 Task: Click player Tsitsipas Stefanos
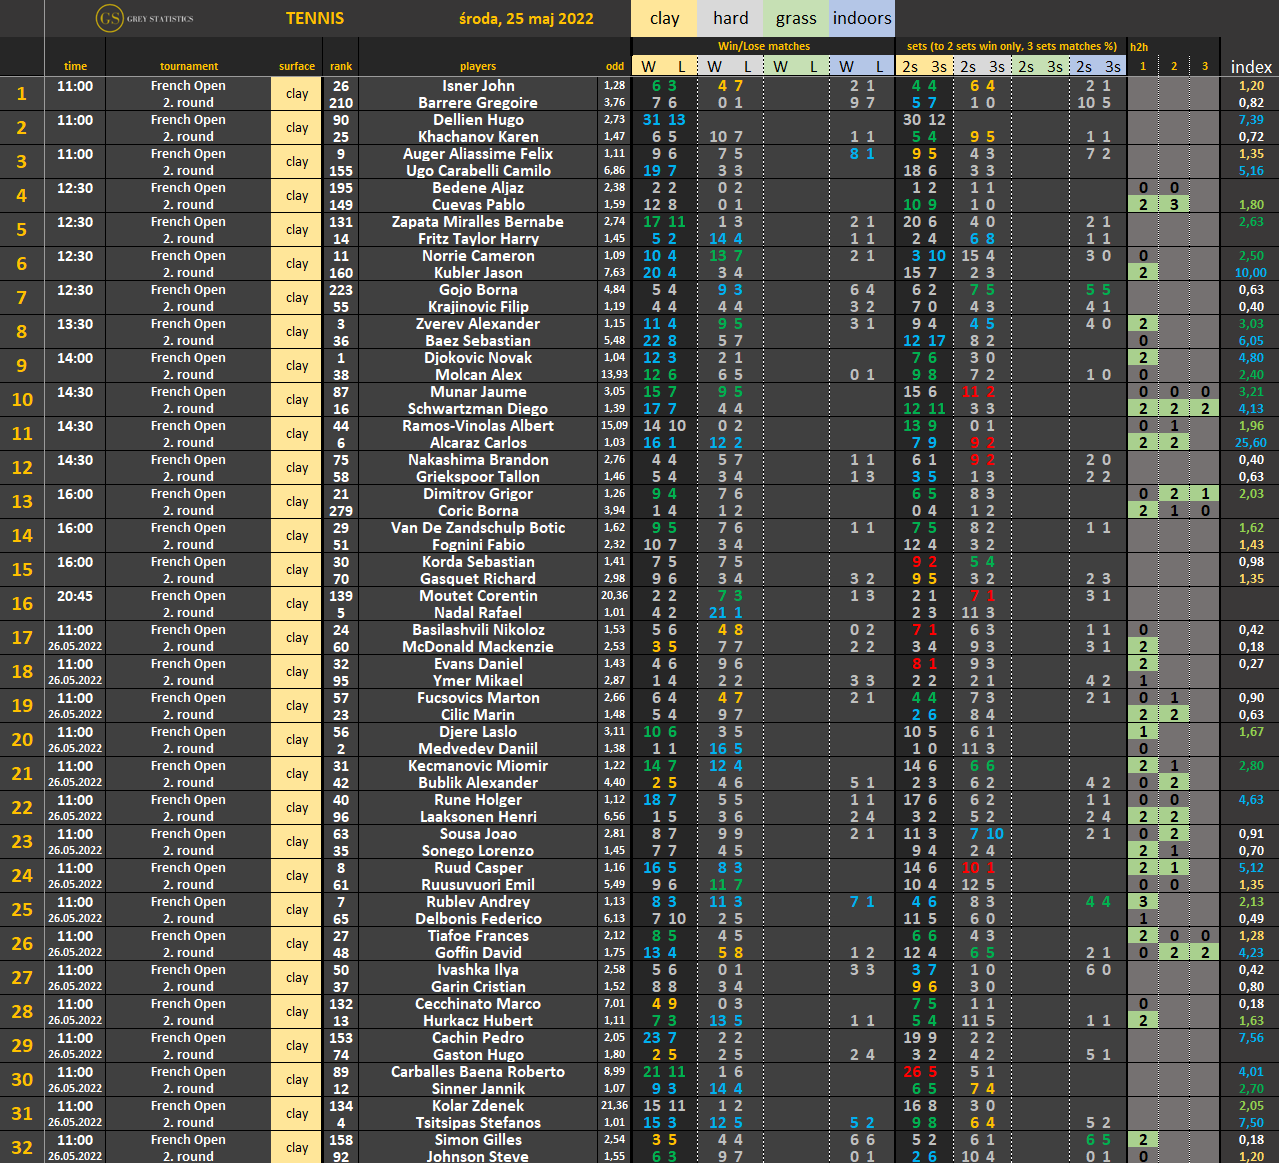(478, 1123)
